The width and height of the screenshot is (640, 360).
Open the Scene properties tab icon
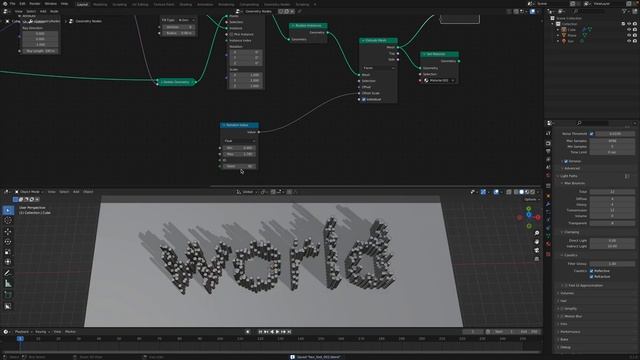pyautogui.click(x=548, y=167)
